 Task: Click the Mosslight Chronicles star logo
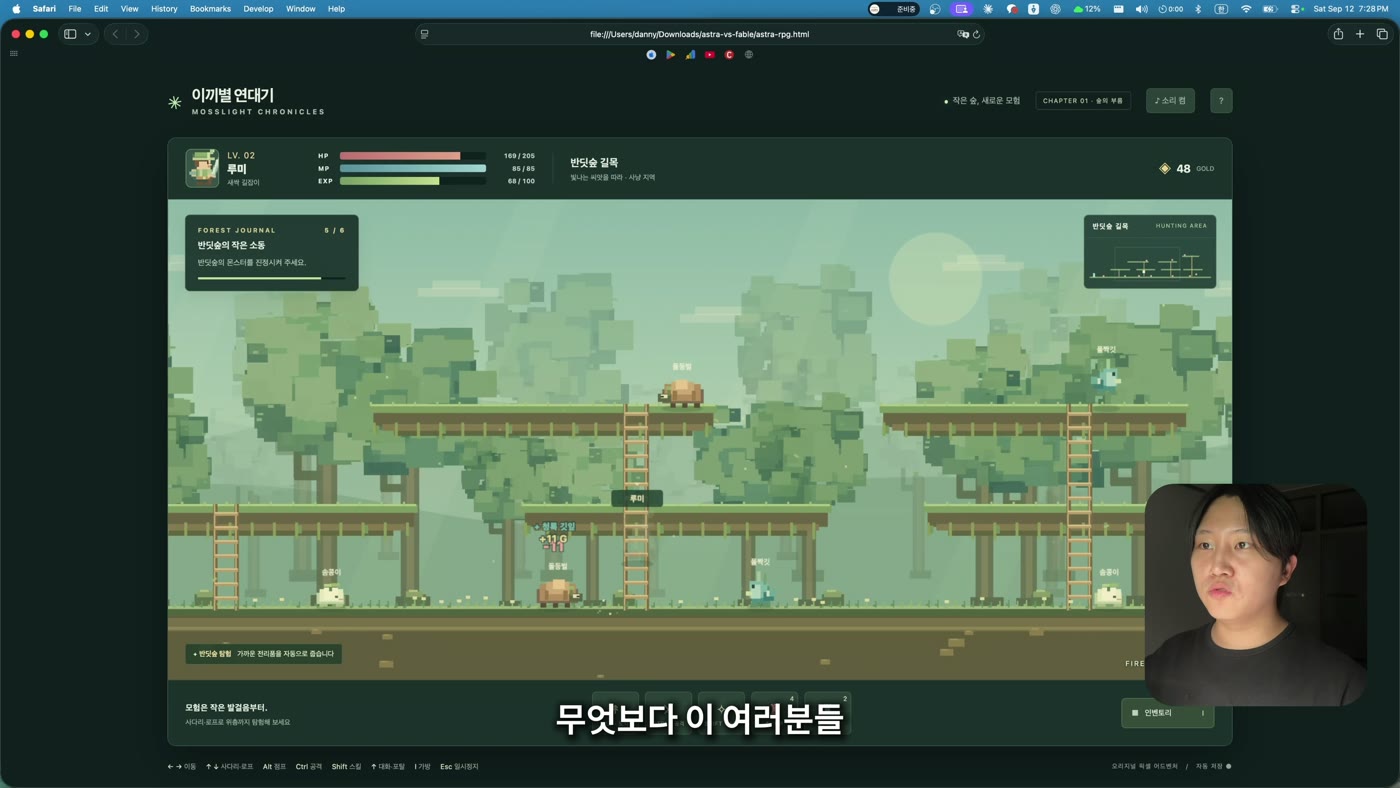click(x=175, y=102)
